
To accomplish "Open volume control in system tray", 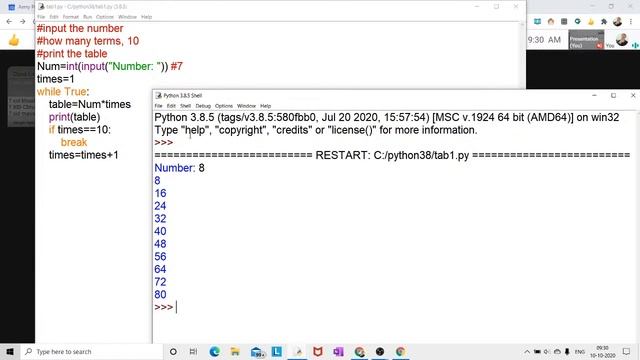I will pos(547,351).
